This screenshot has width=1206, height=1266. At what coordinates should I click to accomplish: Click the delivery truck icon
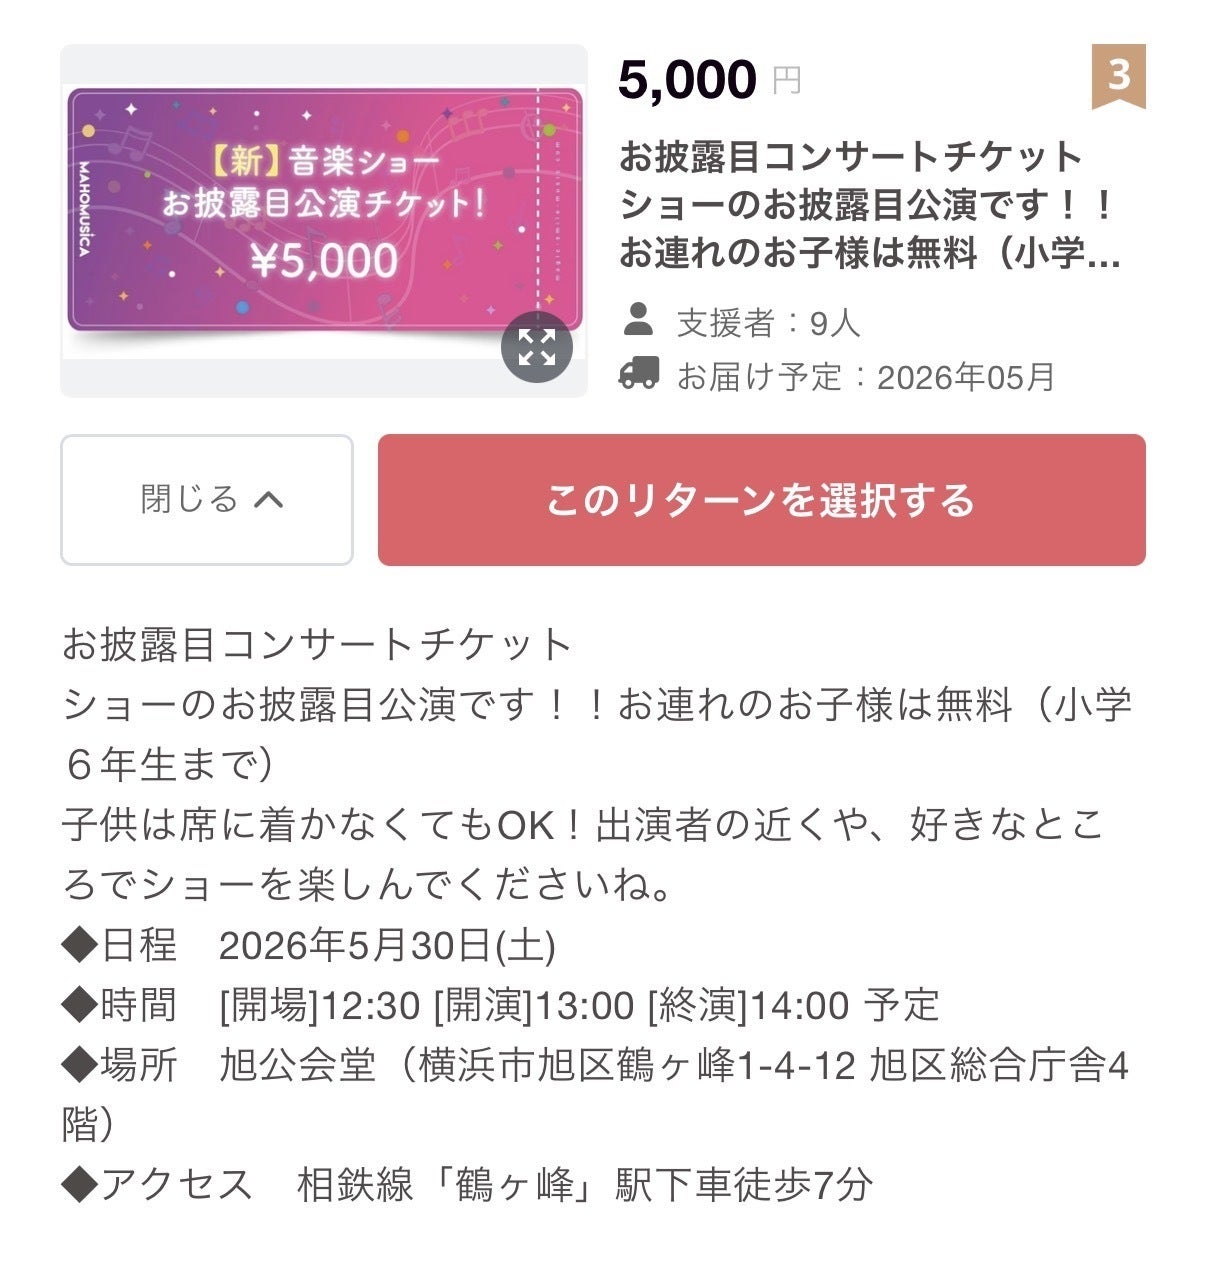point(639,375)
